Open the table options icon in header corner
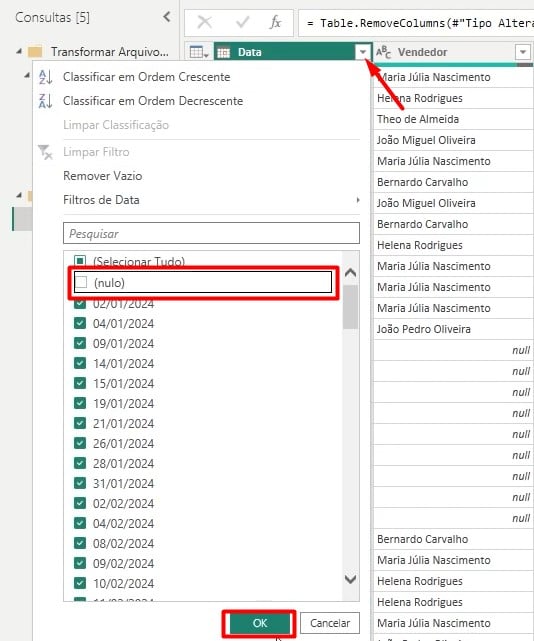The image size is (534, 641). click(x=199, y=52)
